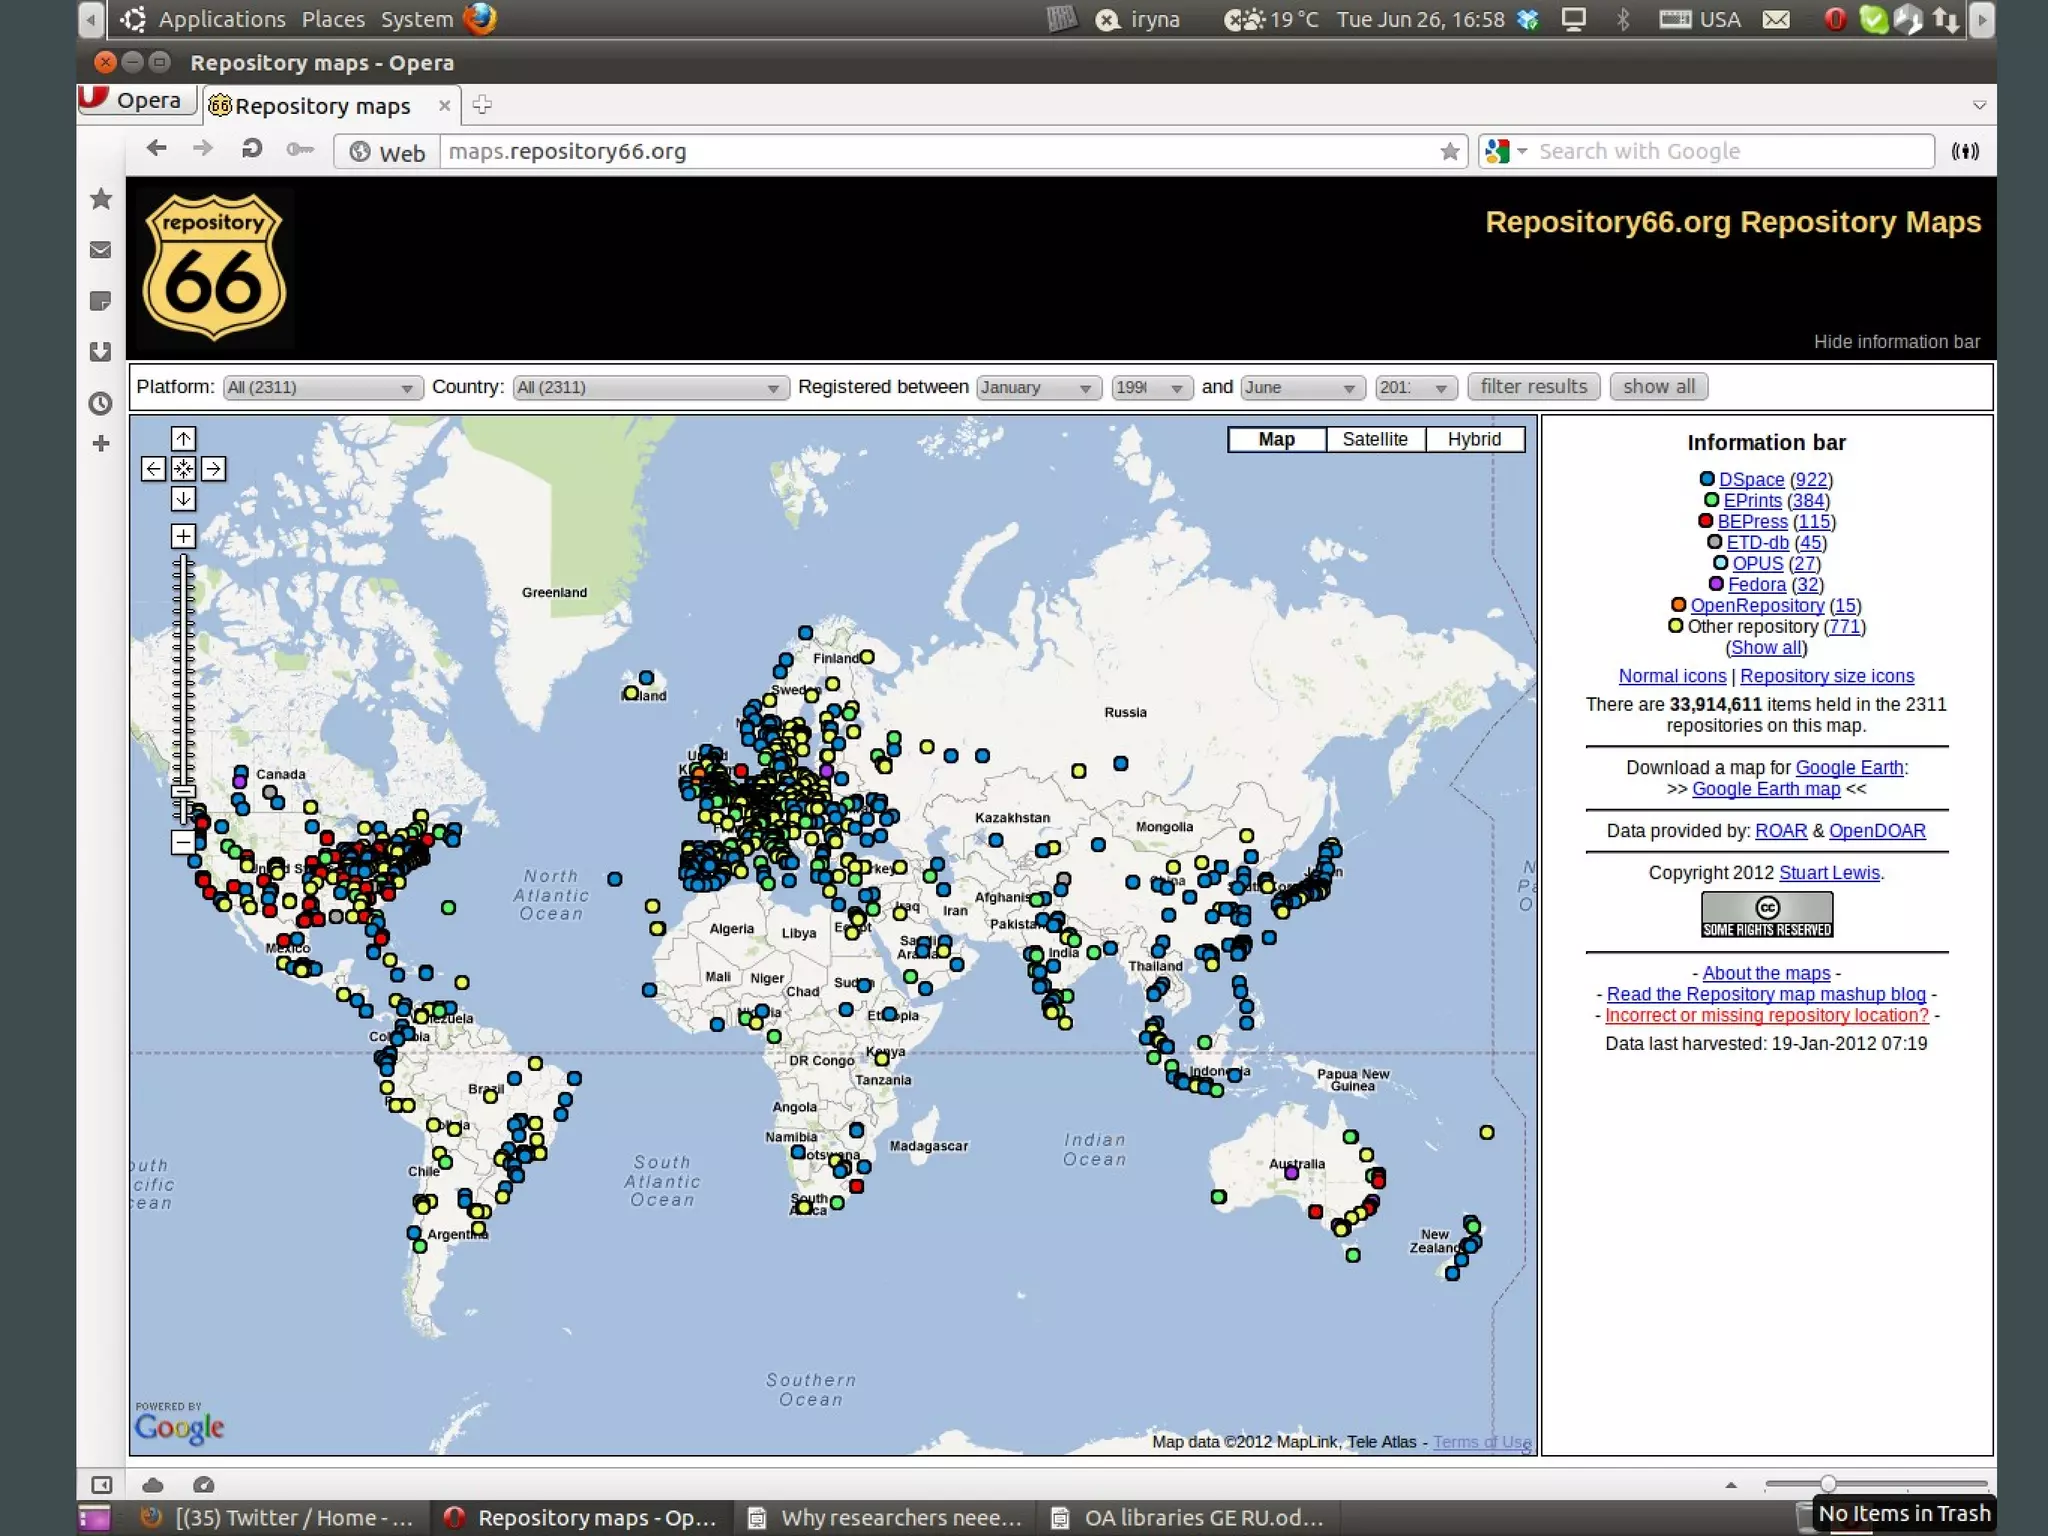This screenshot has width=2048, height=1536.
Task: Click the map zoom in plus button
Action: click(183, 536)
